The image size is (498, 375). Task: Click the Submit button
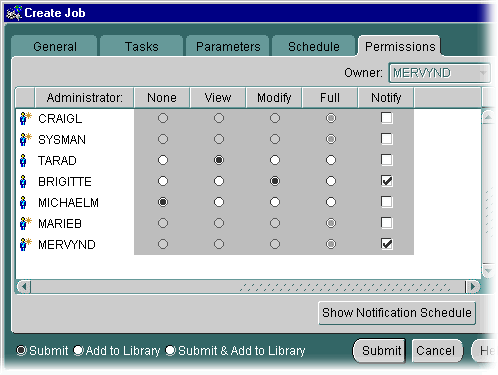tap(379, 351)
